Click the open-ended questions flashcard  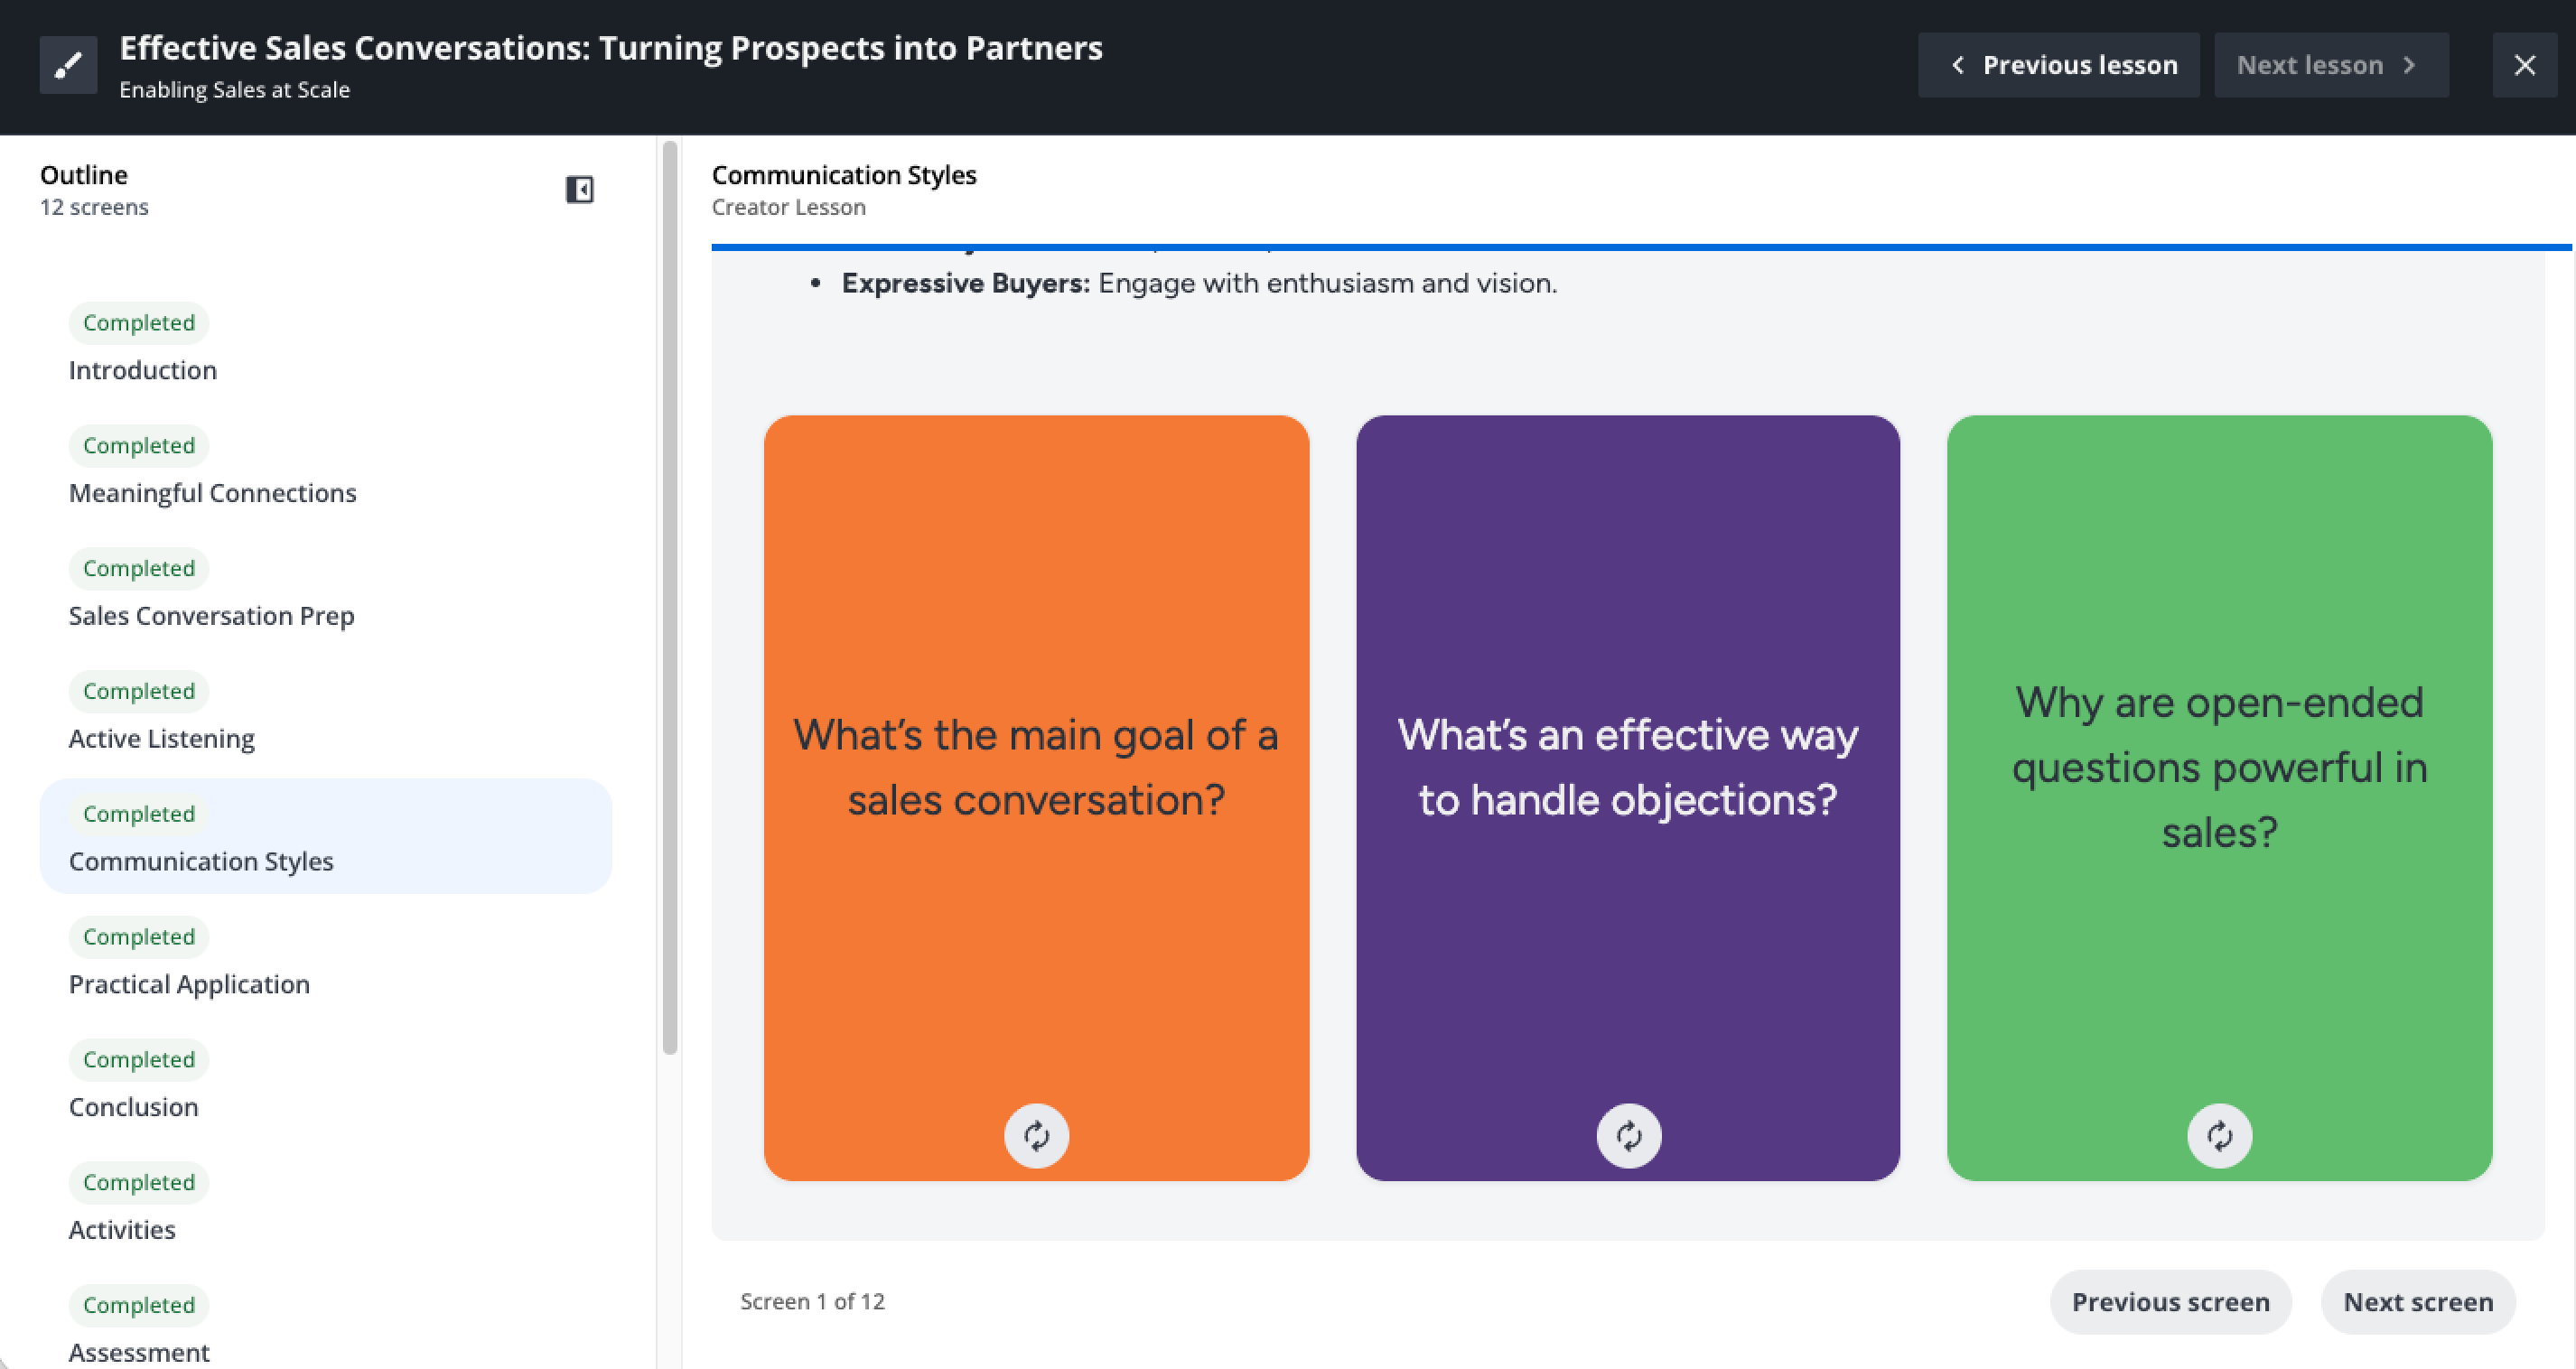tap(2219, 767)
